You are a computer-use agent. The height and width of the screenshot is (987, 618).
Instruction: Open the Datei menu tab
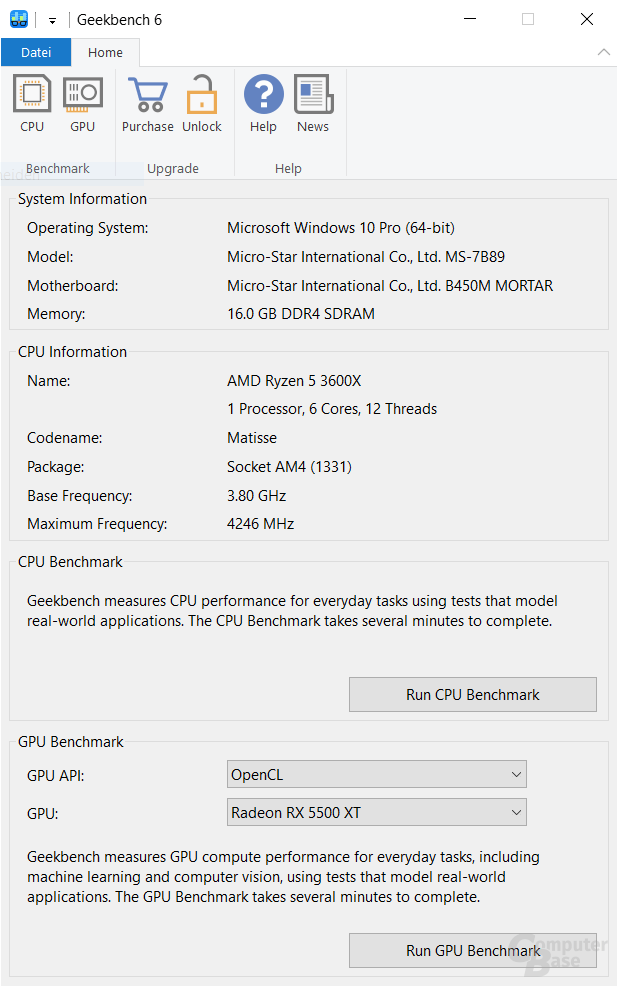36,52
